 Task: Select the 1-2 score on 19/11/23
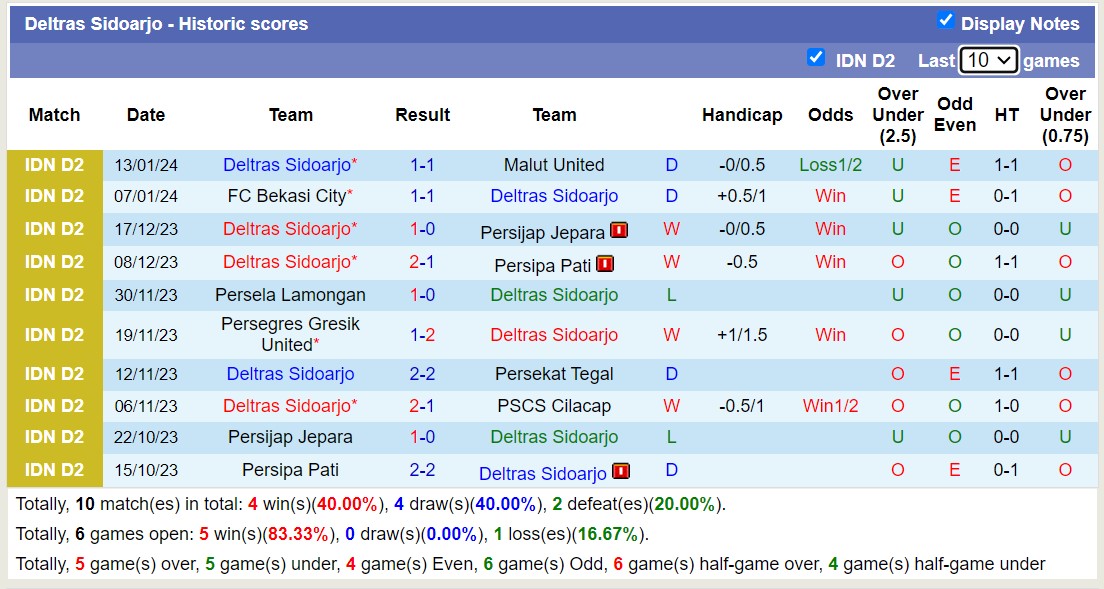click(x=422, y=335)
